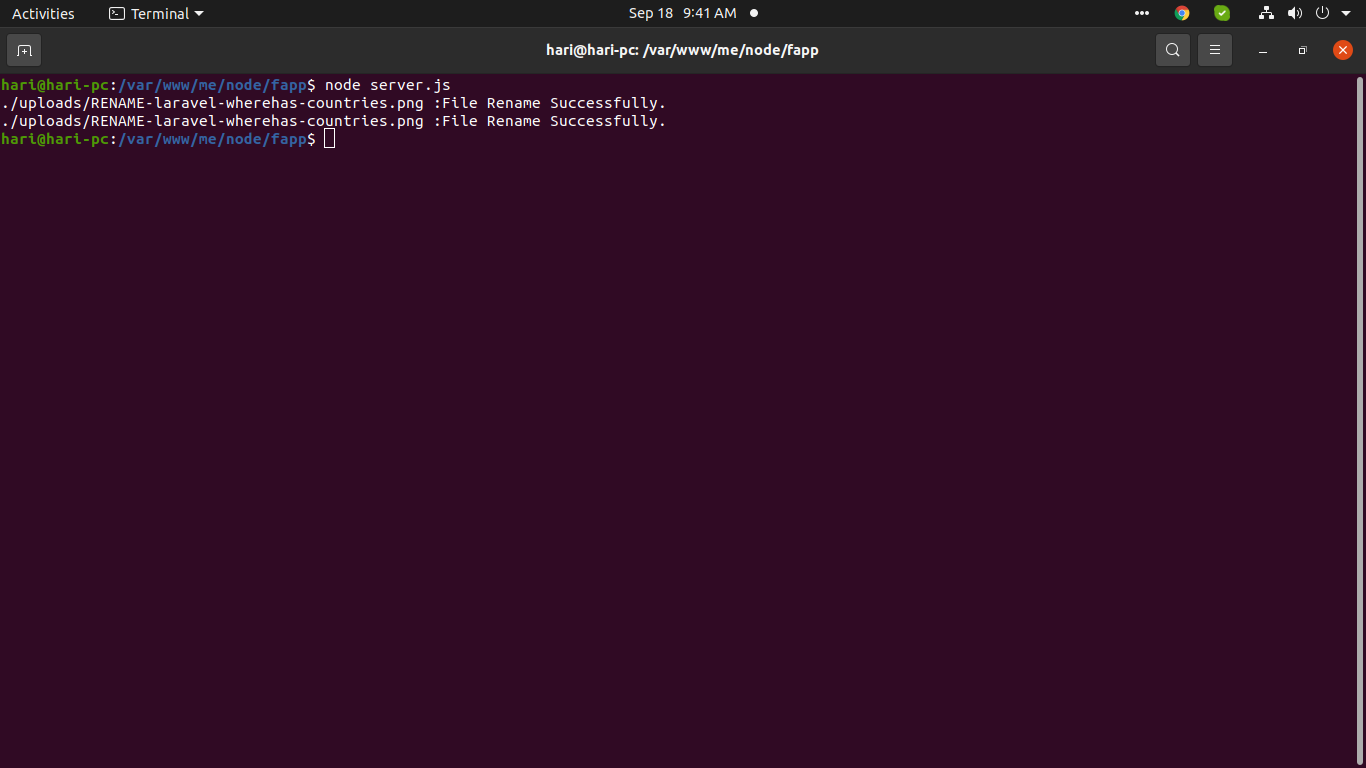Open the network connections tray icon
The image size is (1366, 768).
coord(1266,13)
